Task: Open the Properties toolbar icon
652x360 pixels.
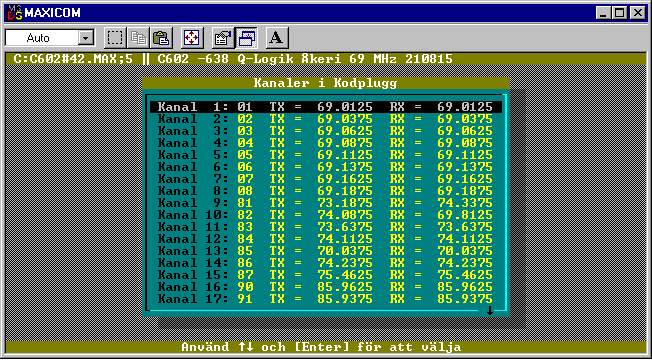Action: [x=223, y=38]
